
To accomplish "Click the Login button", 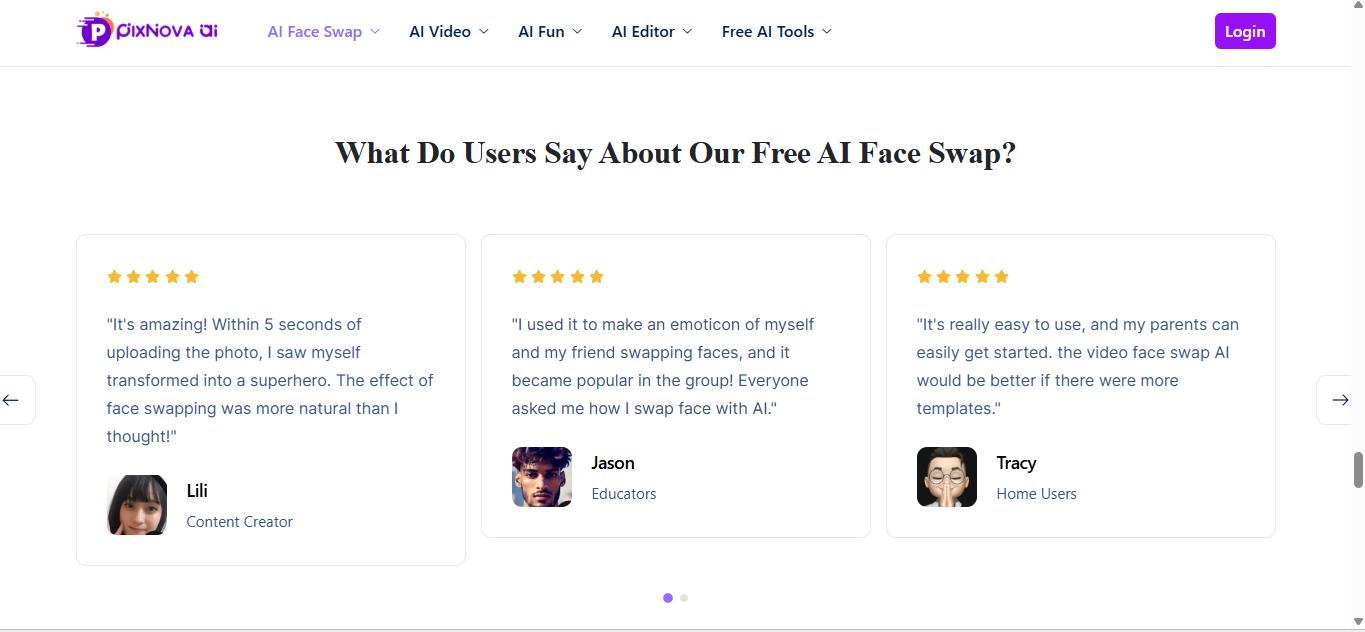I will (1245, 31).
